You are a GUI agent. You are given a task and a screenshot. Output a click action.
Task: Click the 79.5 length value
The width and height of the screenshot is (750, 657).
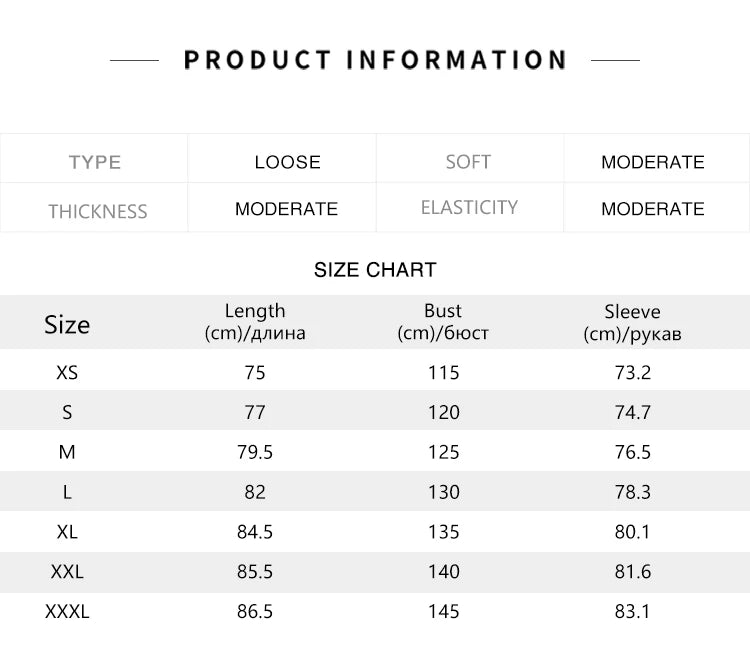pos(255,452)
